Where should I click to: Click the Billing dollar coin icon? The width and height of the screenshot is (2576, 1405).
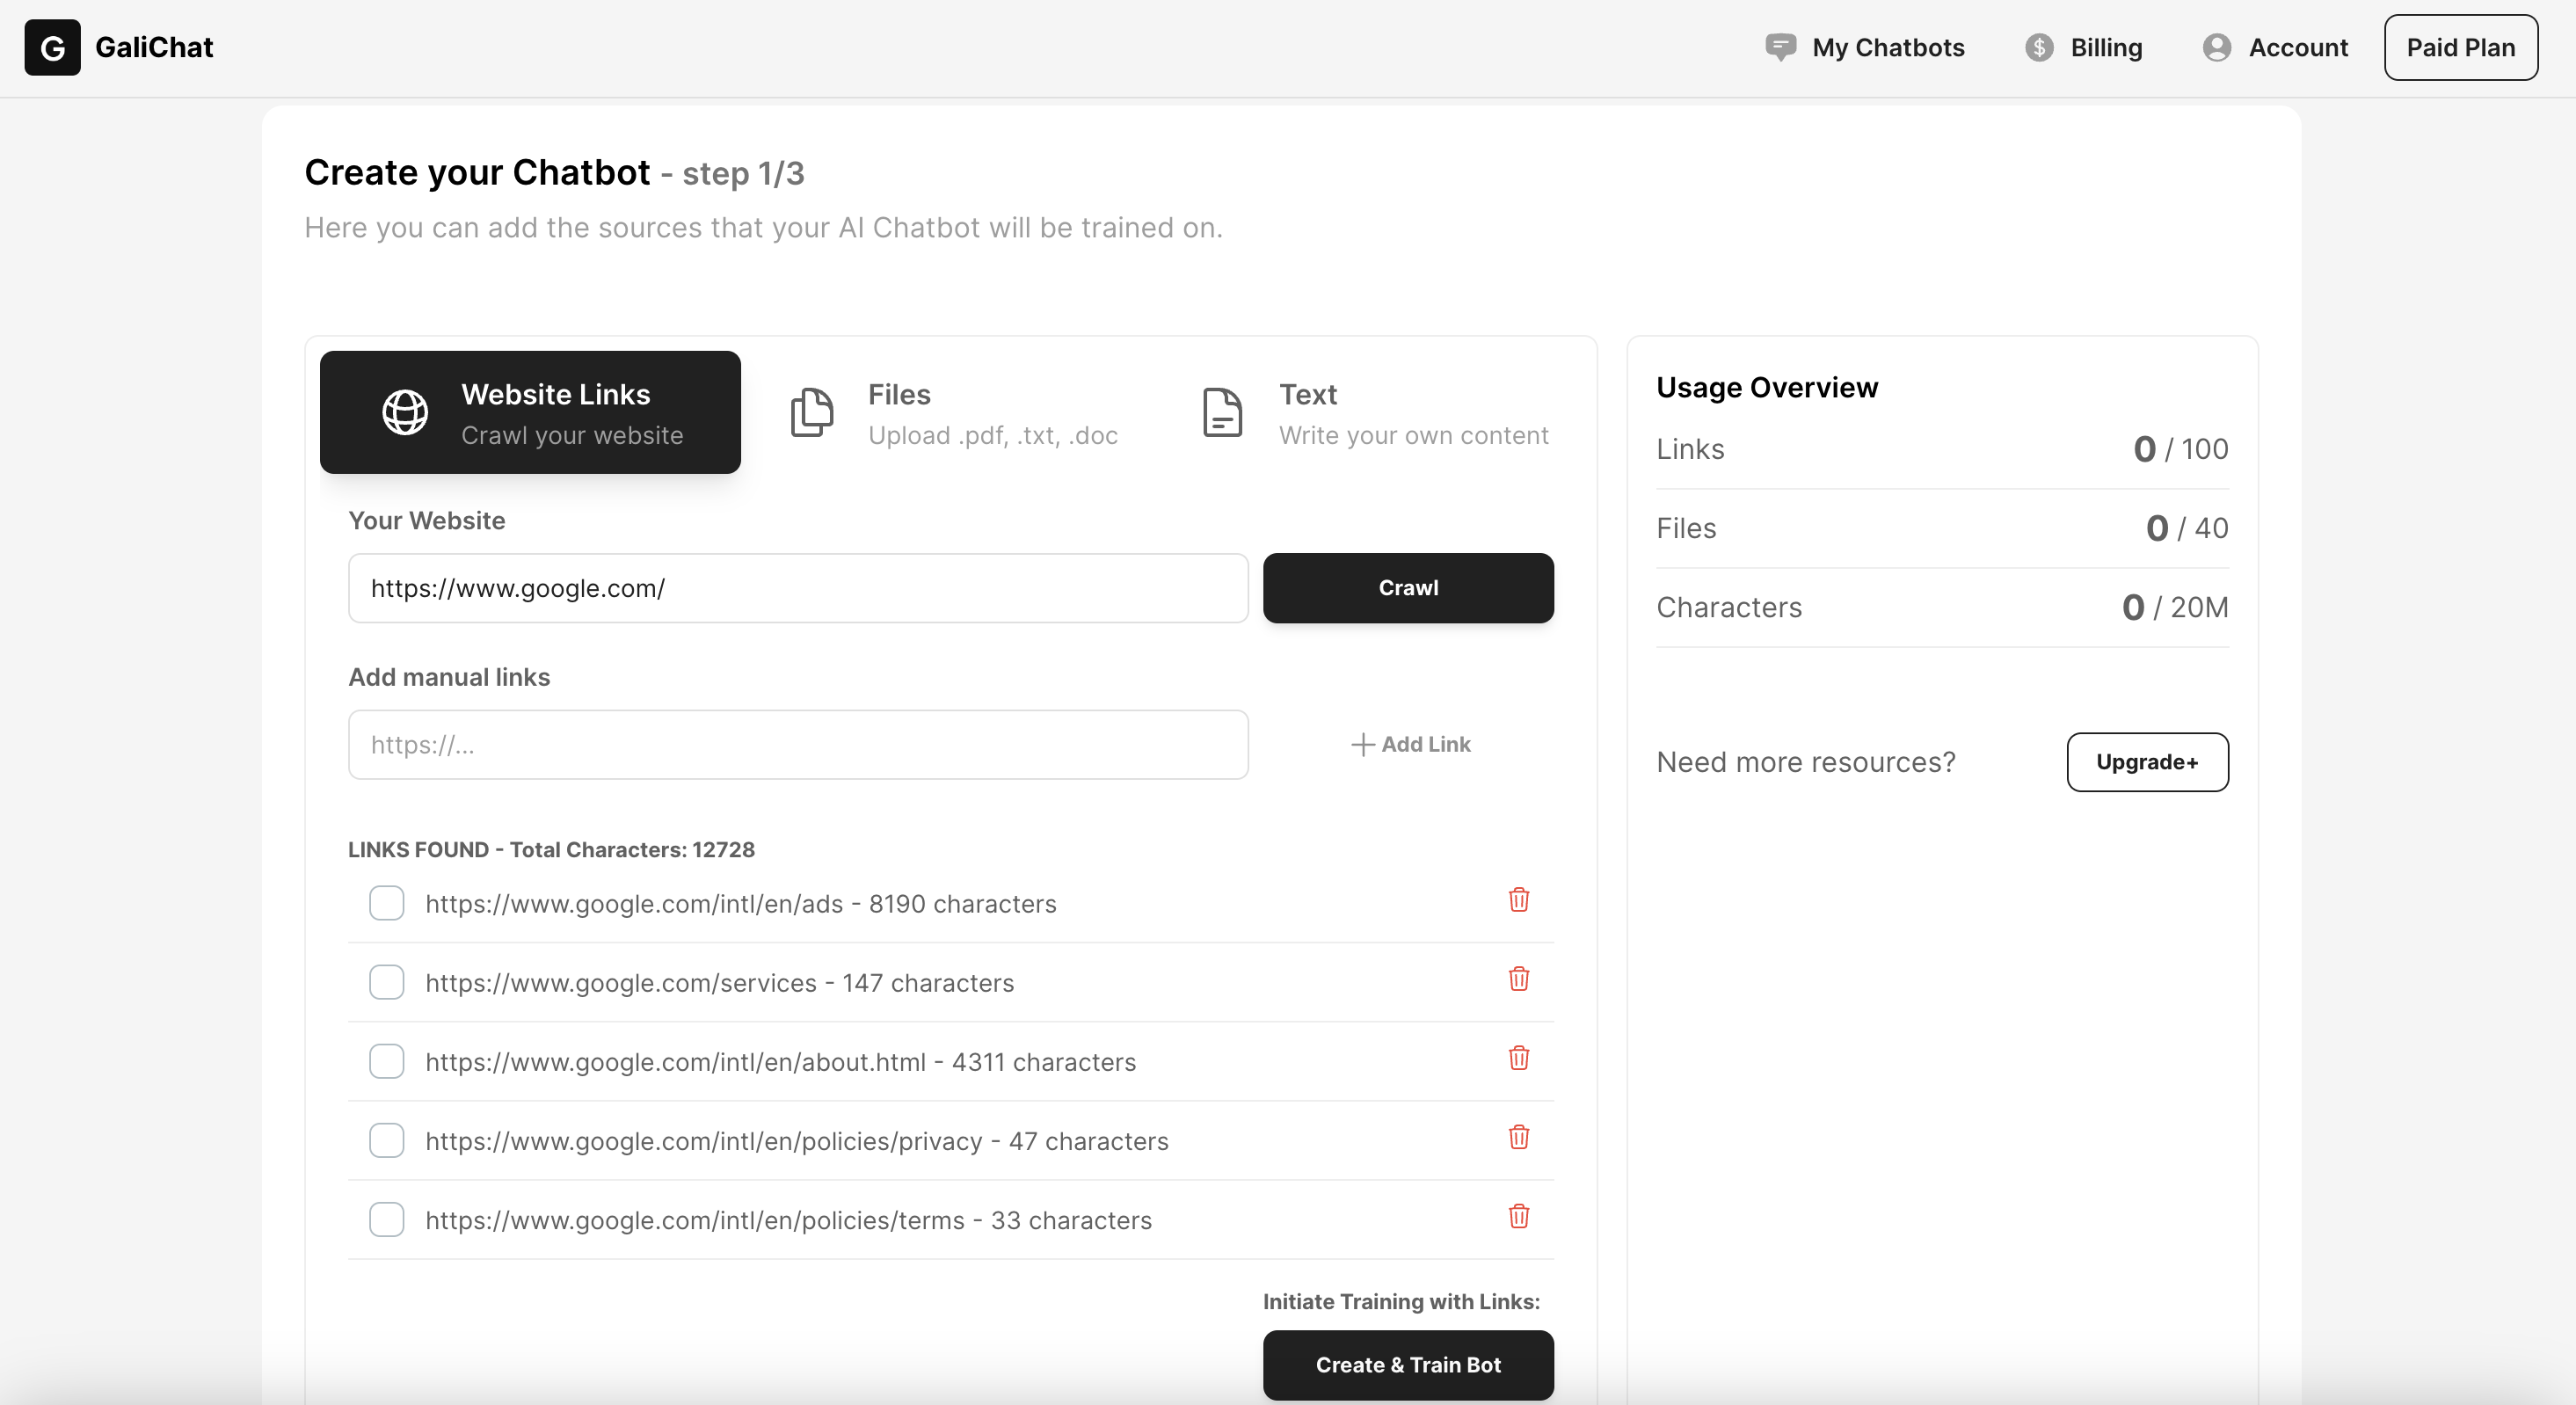2039,47
